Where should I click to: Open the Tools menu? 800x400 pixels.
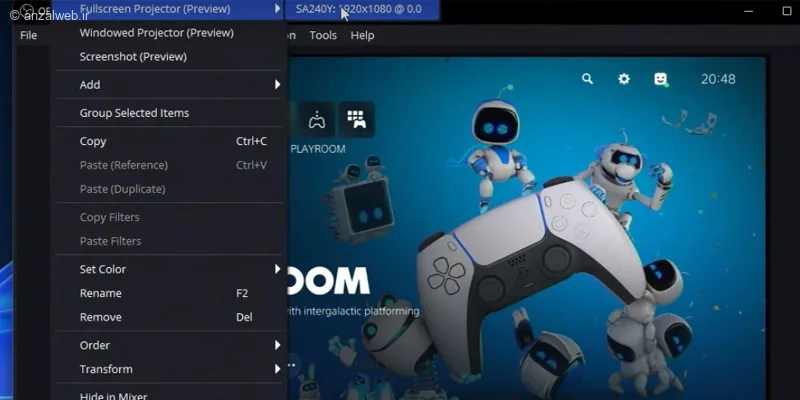(x=323, y=35)
